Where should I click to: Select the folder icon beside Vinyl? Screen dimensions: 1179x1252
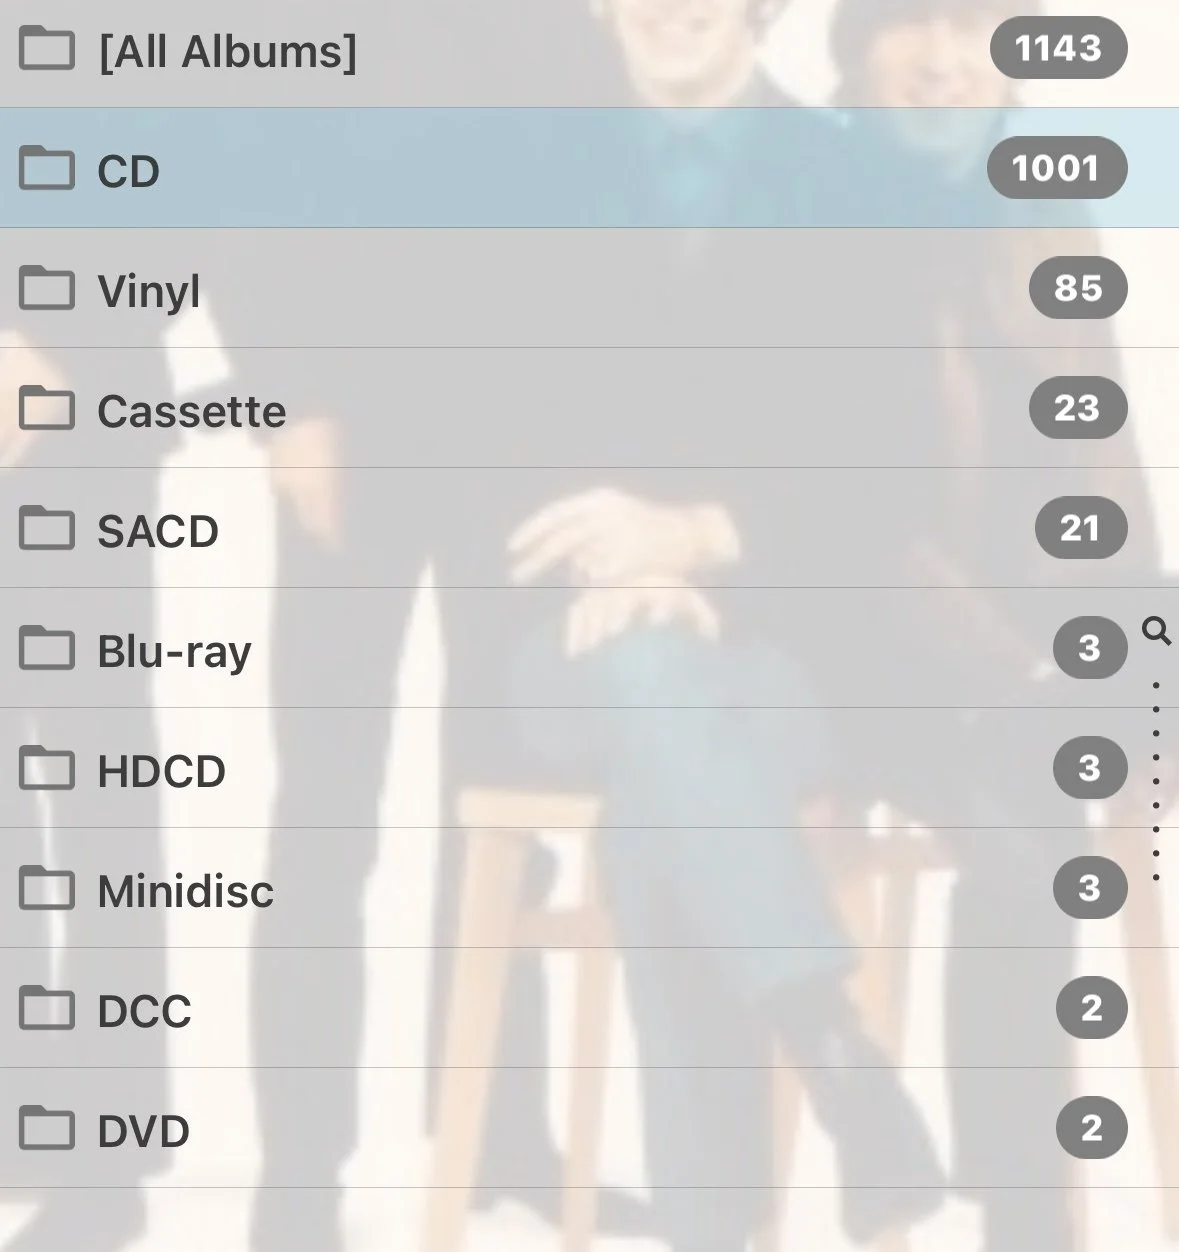click(x=47, y=288)
